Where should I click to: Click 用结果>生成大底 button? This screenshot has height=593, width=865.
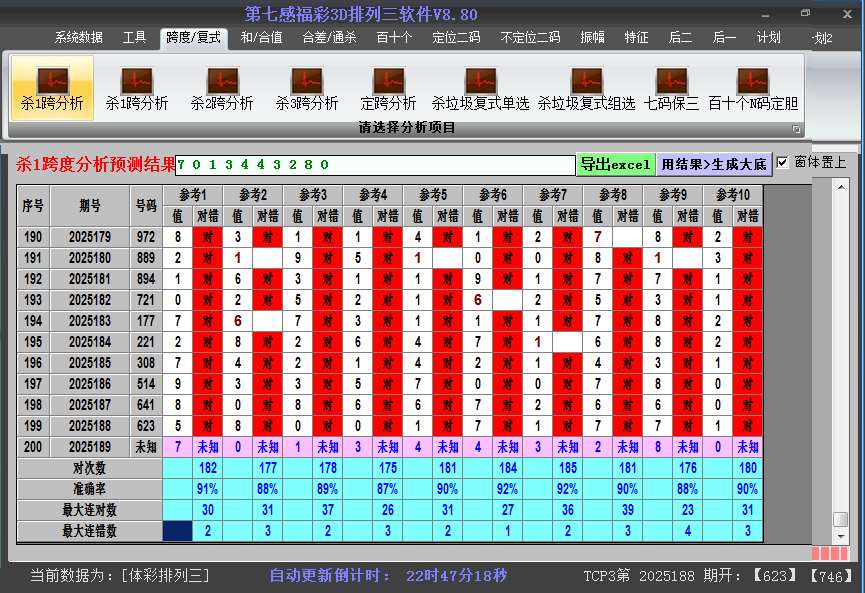(x=714, y=164)
